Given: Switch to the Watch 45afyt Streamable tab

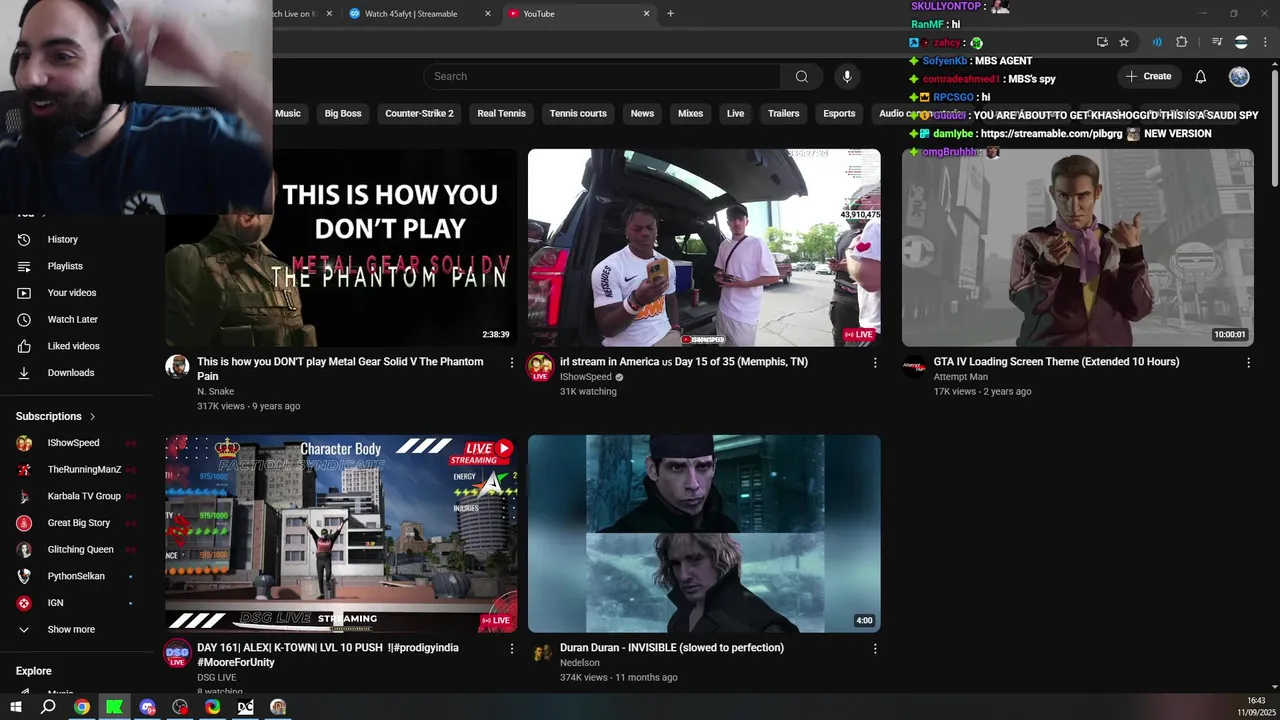Looking at the screenshot, I should point(411,14).
